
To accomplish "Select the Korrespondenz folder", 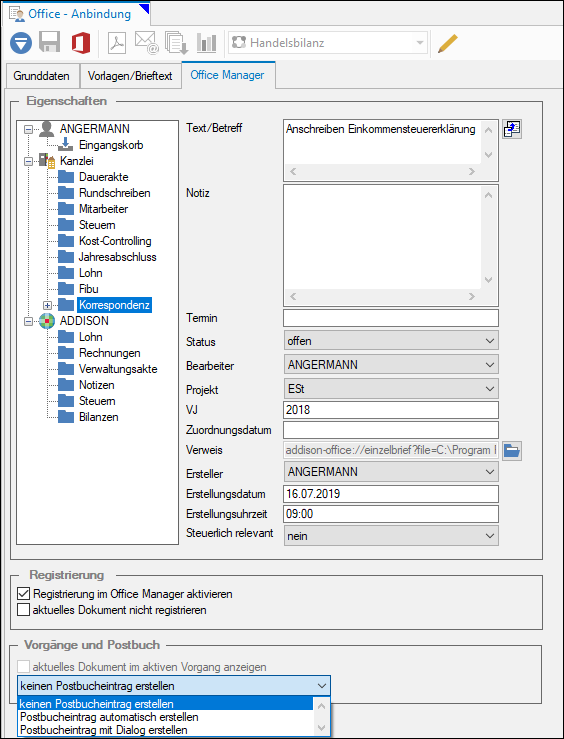I will pos(114,305).
